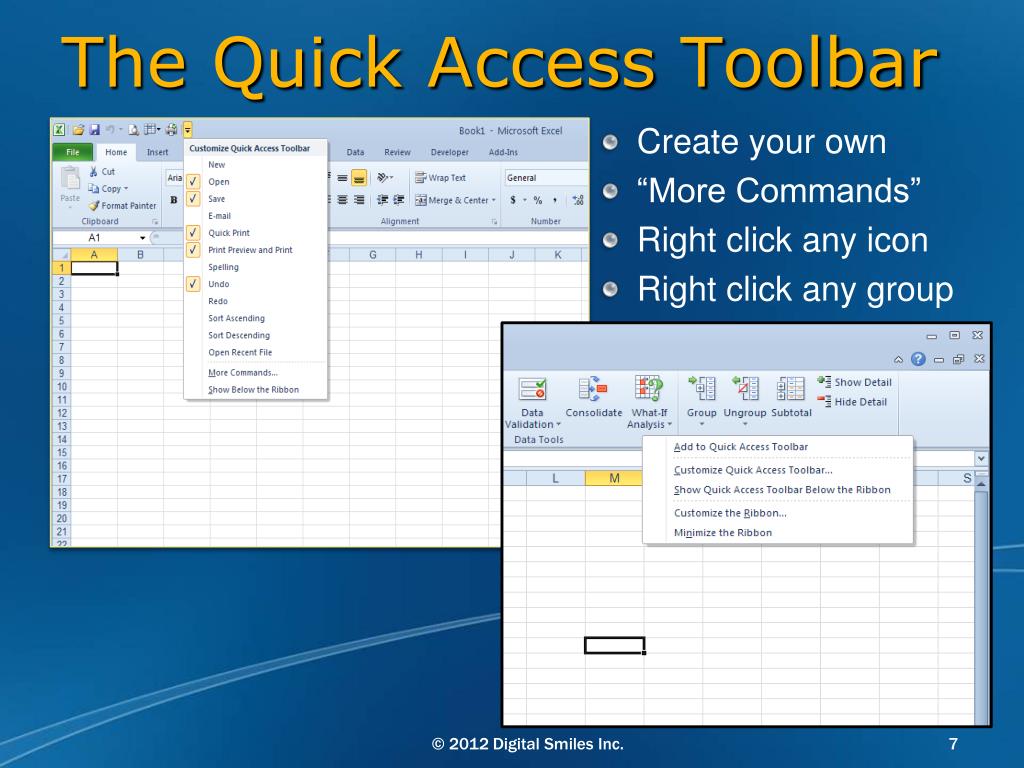The image size is (1024, 768).
Task: Select the highlighted bottom align icon
Action: point(359,178)
